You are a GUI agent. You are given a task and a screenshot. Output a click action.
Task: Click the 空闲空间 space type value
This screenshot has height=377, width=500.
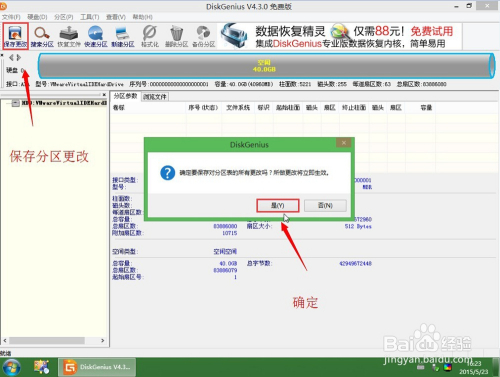(x=225, y=251)
